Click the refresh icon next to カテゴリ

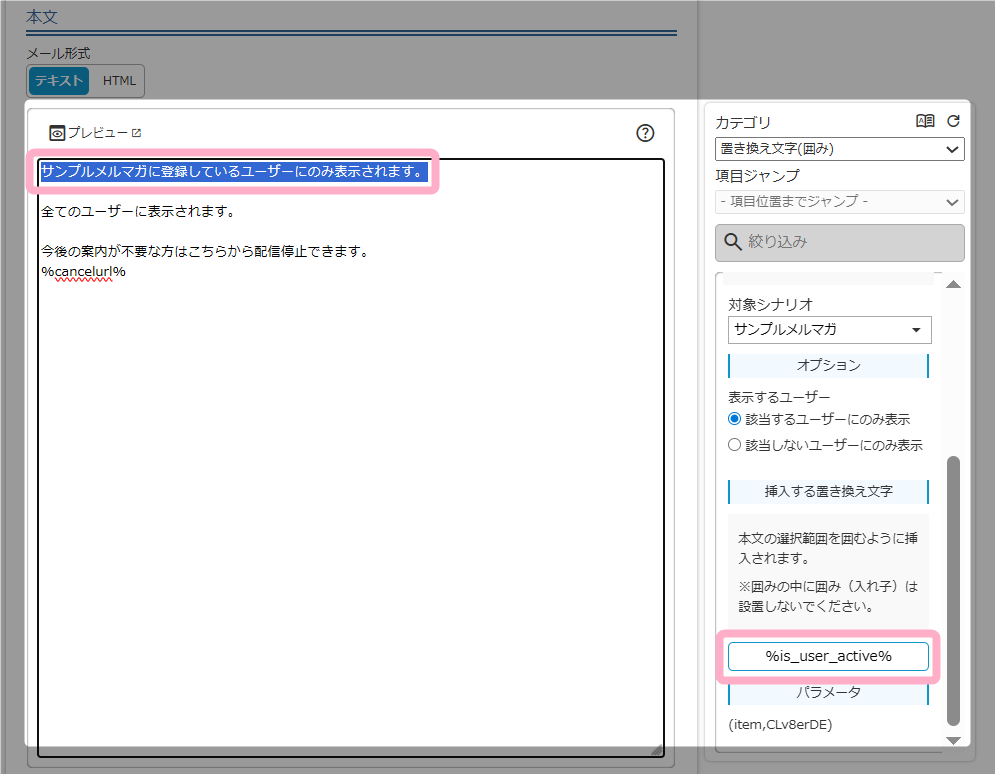953,121
